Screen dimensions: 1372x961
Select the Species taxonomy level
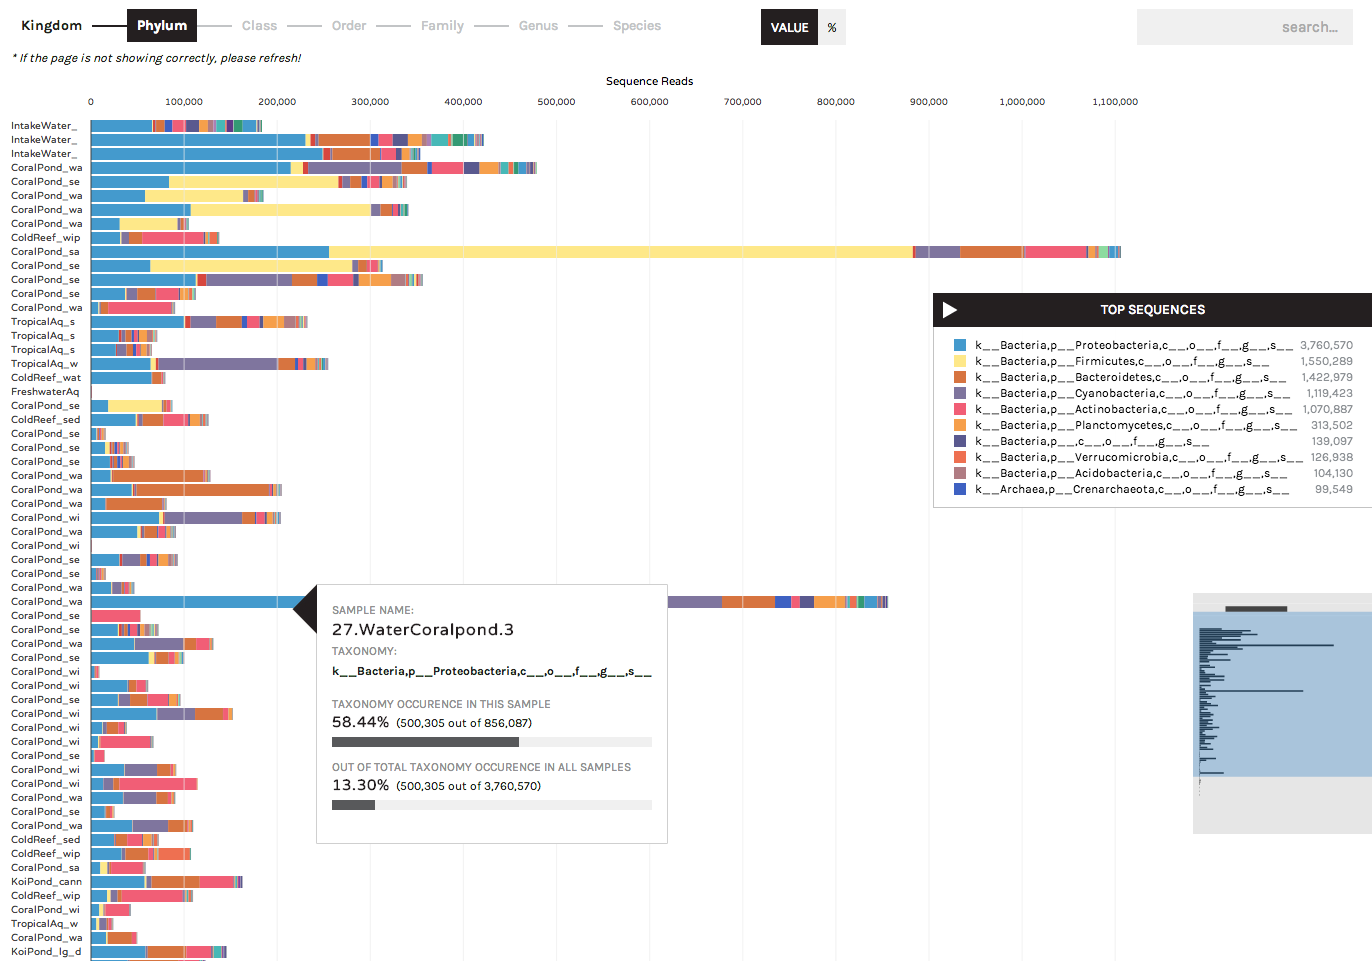pyautogui.click(x=637, y=25)
